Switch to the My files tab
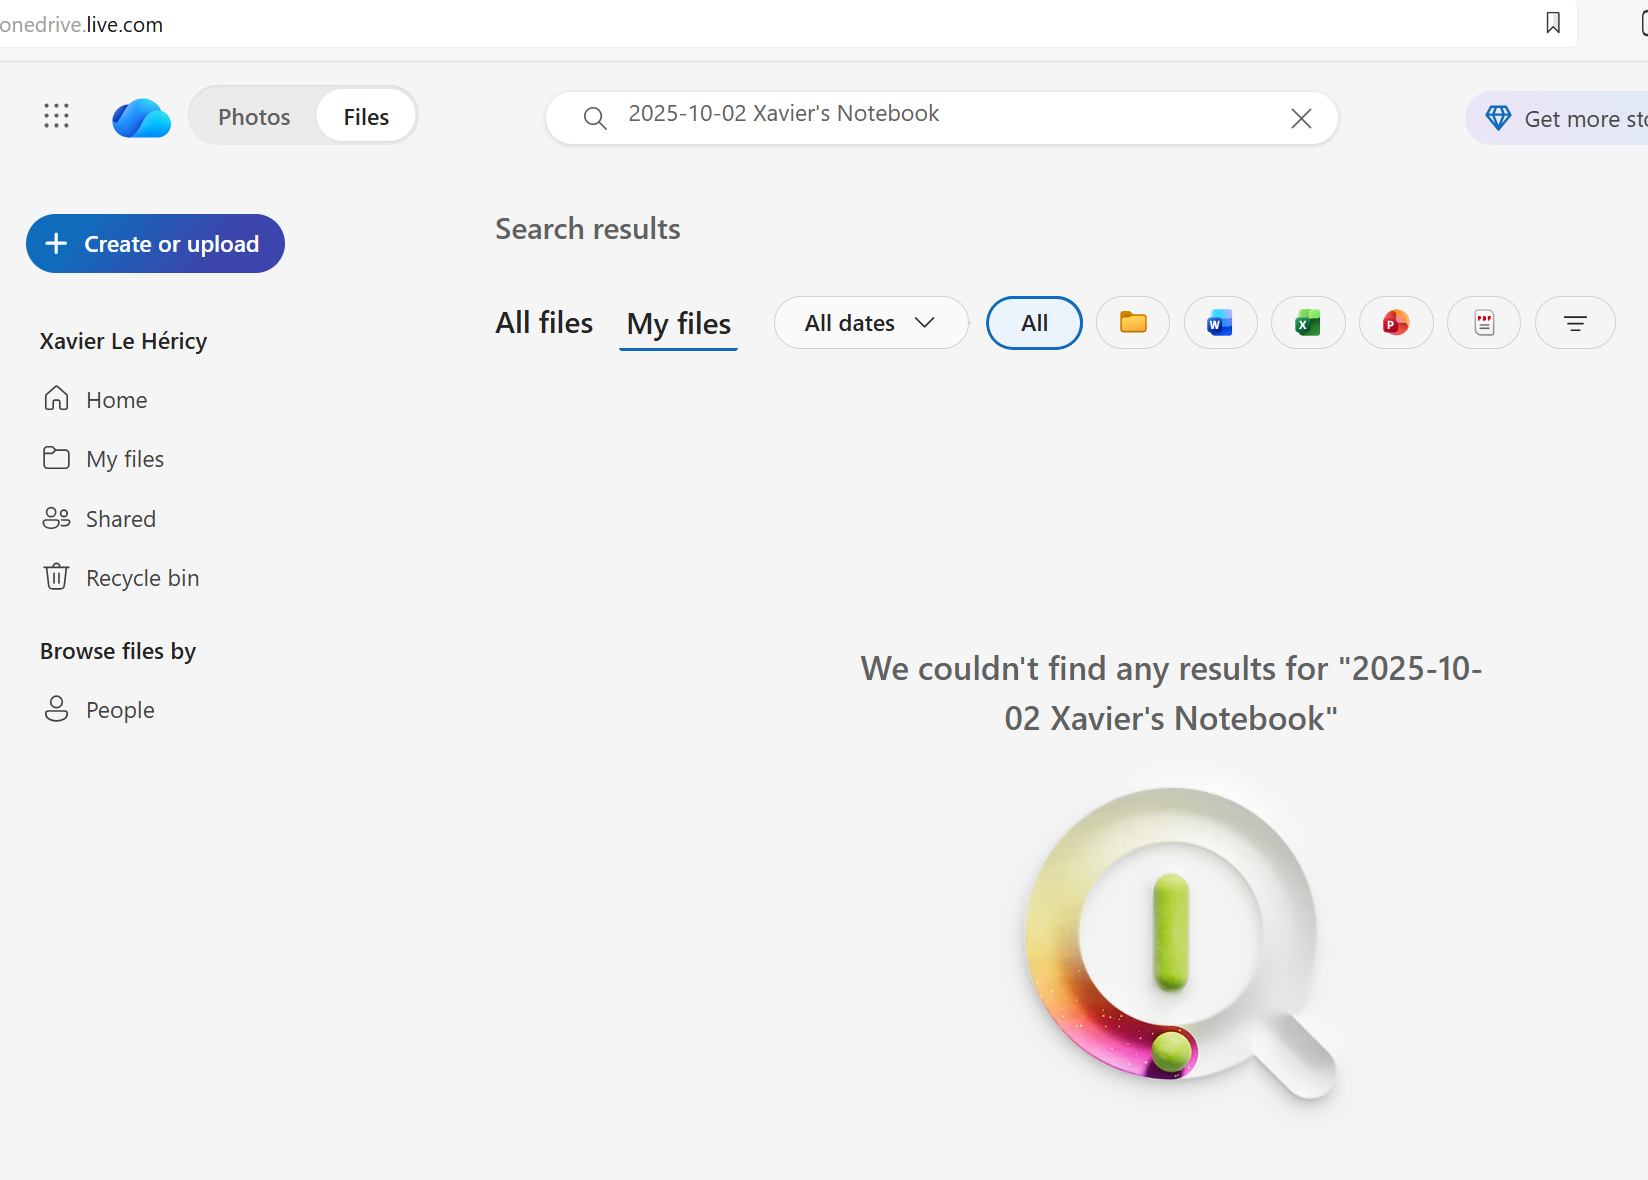 coord(679,324)
